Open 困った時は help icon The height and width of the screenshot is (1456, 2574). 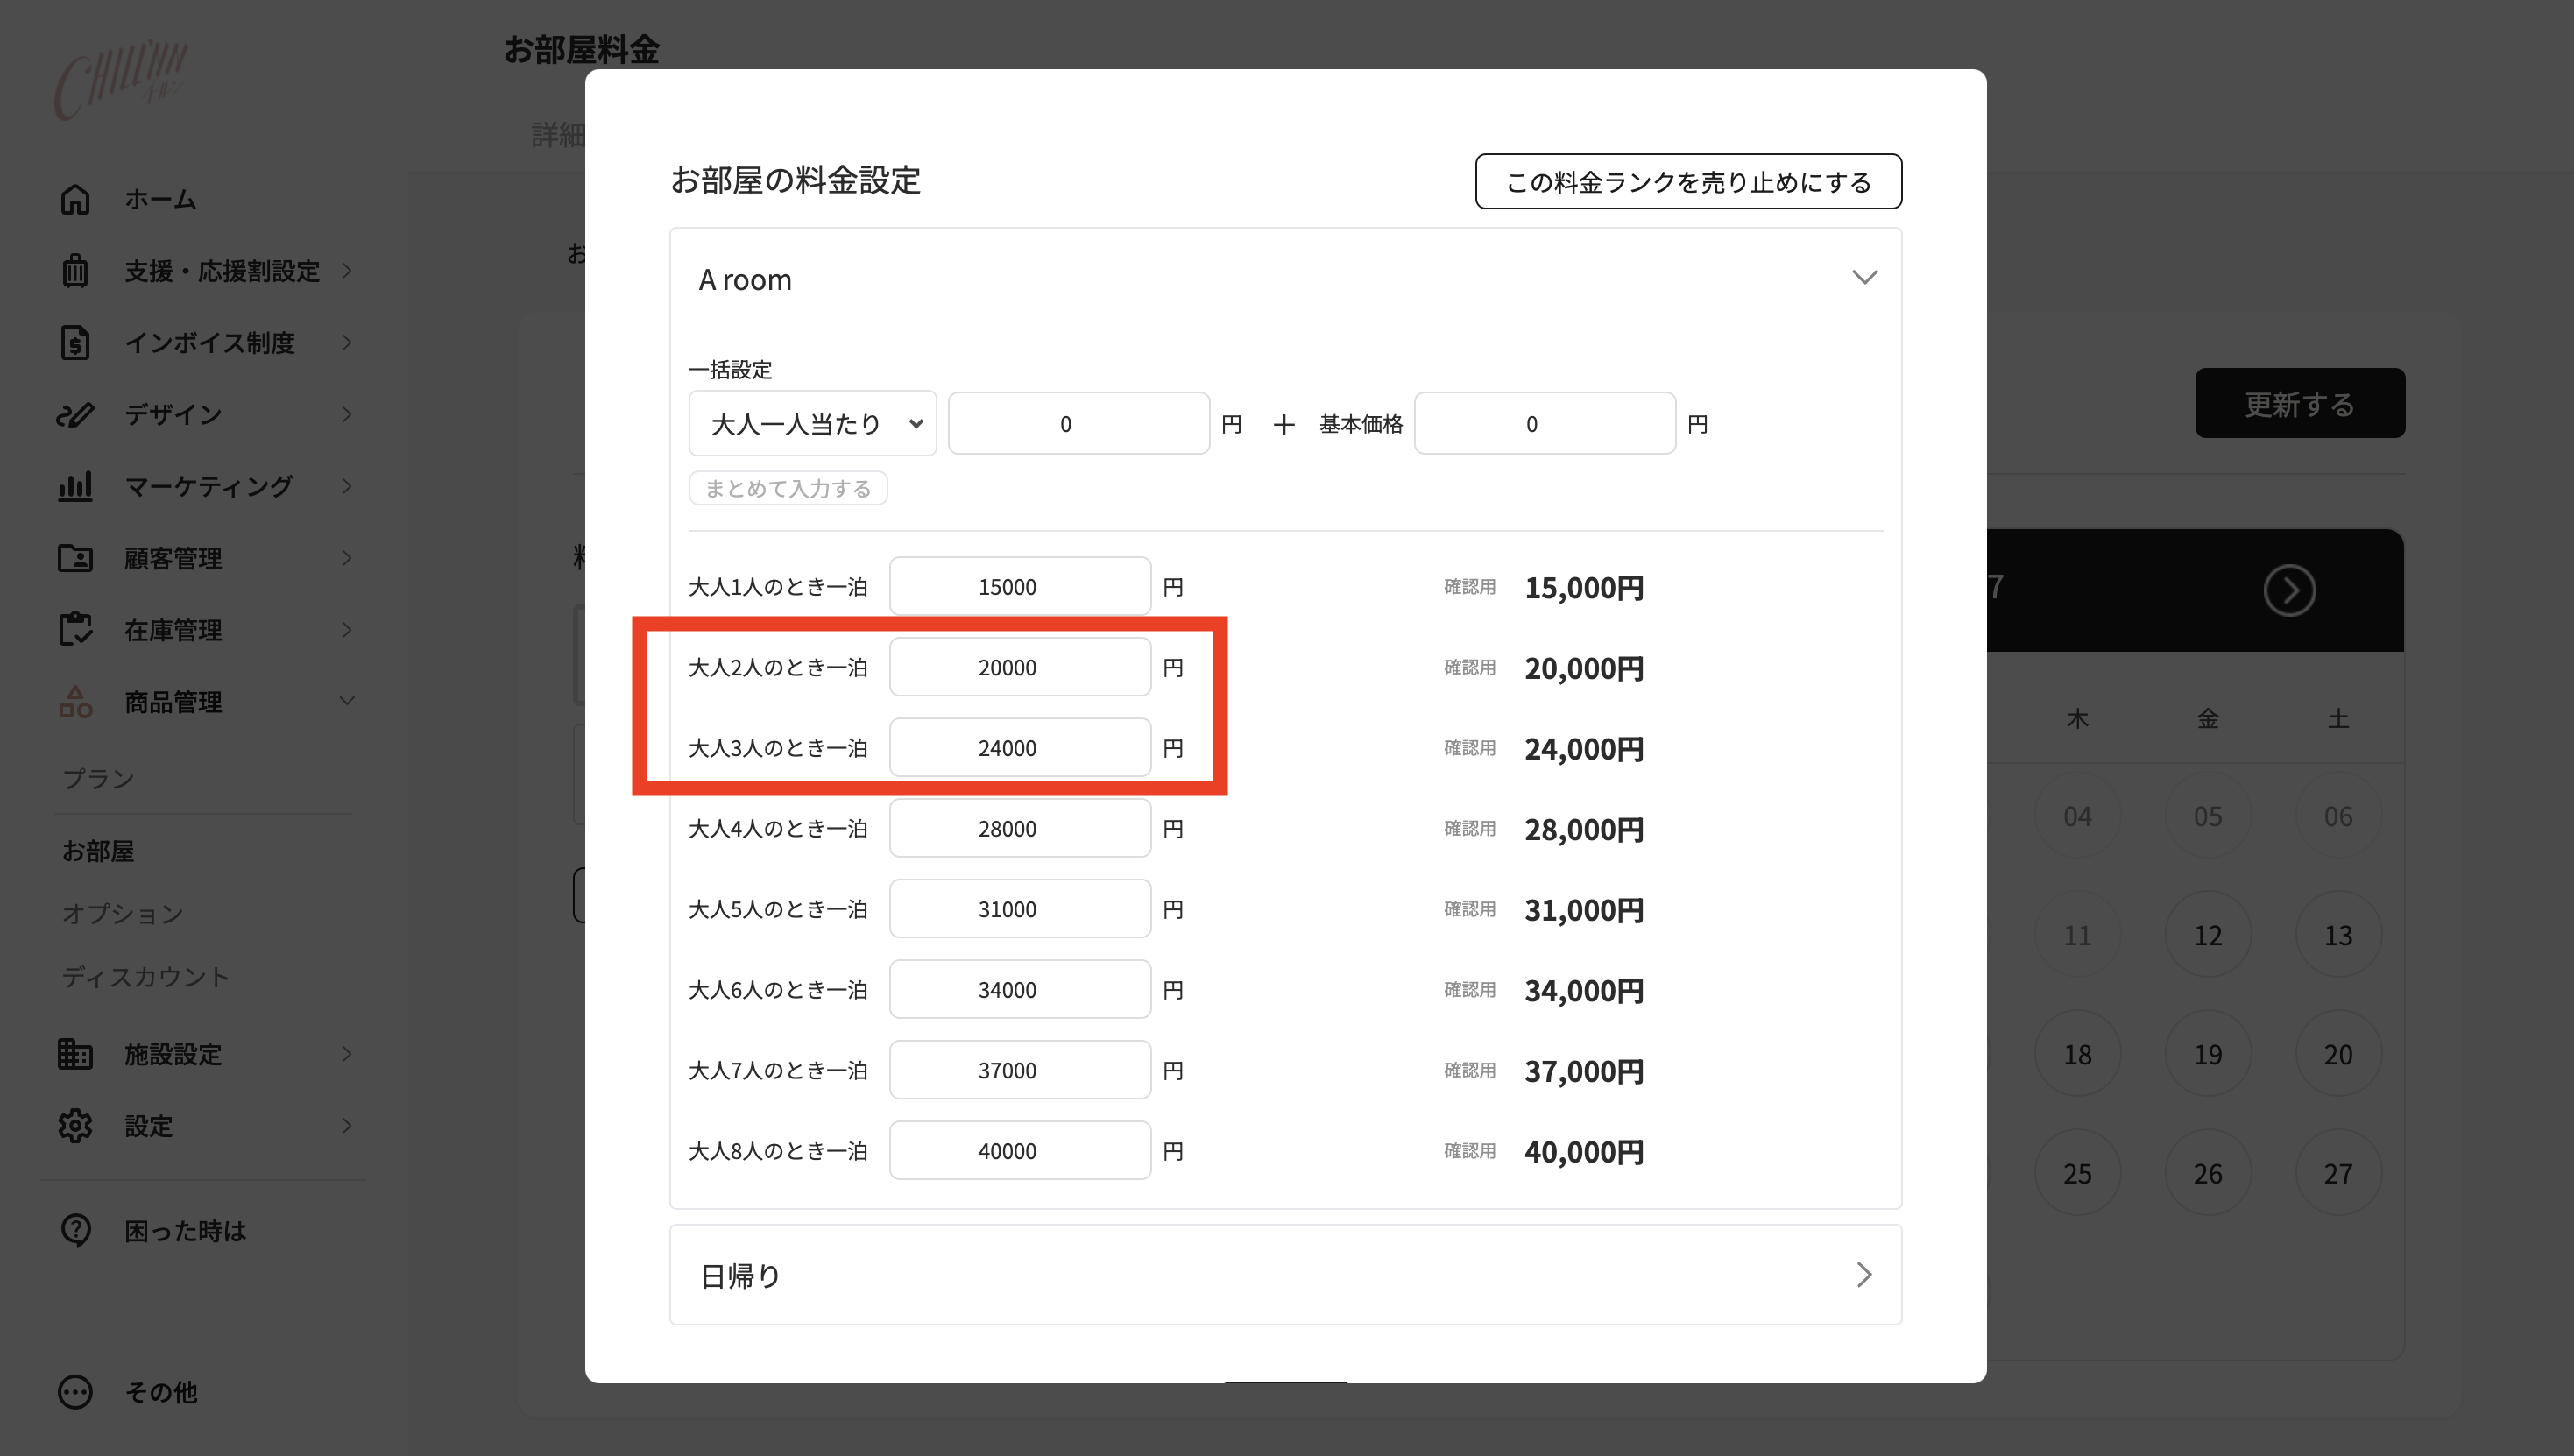pos(76,1230)
